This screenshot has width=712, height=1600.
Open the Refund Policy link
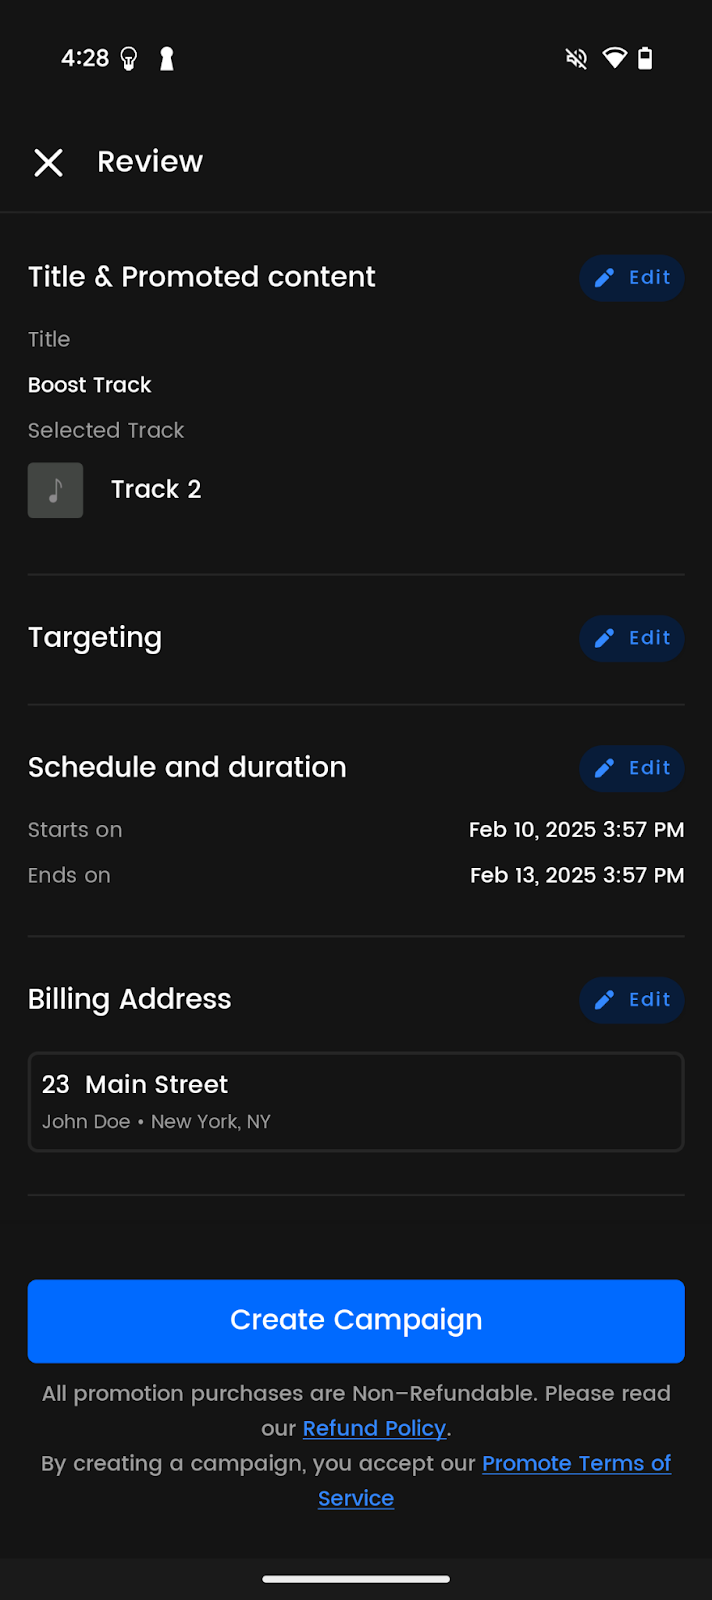pyautogui.click(x=374, y=1428)
